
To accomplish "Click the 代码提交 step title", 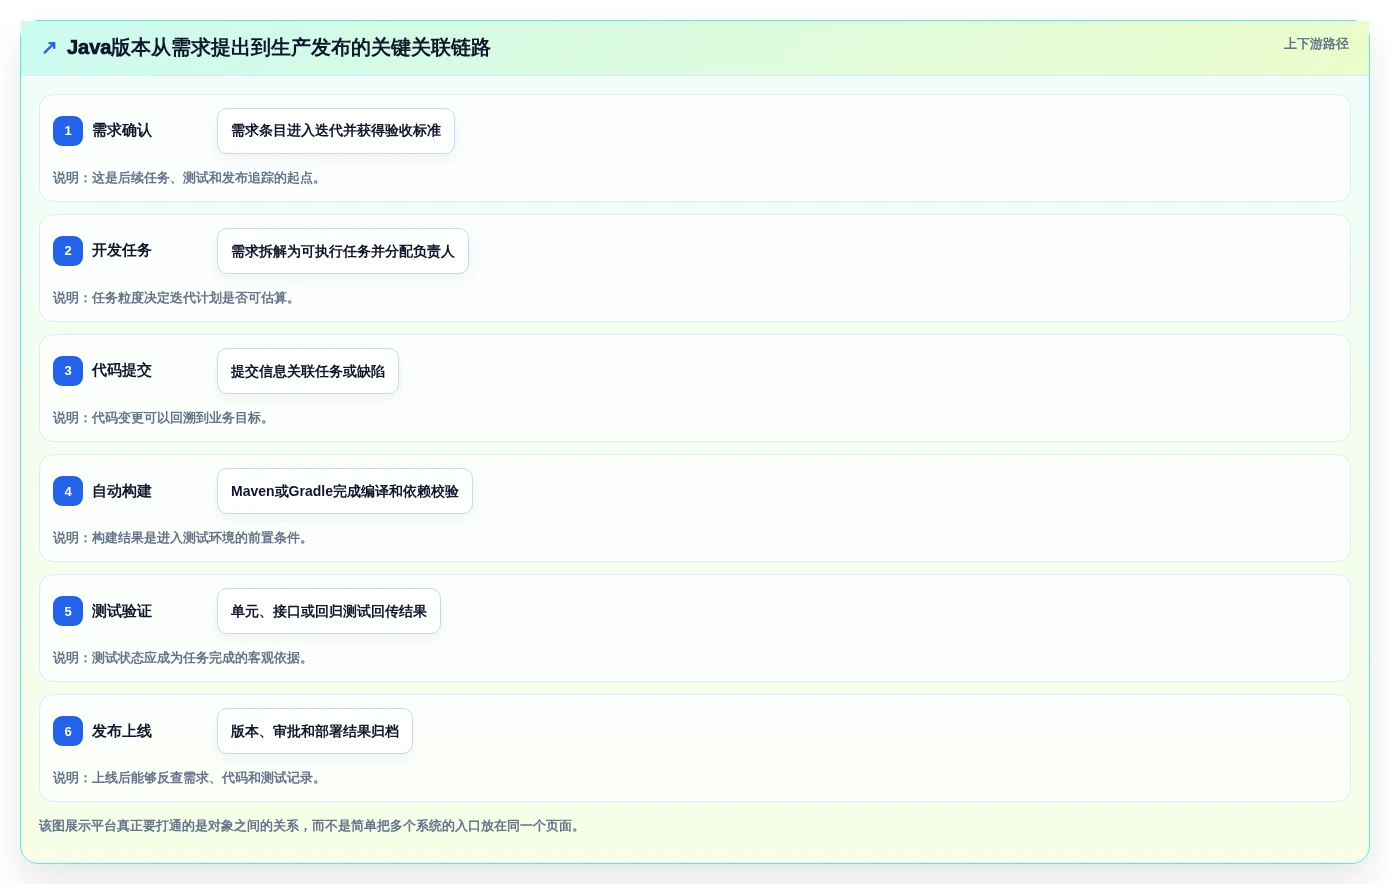I will pos(122,371).
